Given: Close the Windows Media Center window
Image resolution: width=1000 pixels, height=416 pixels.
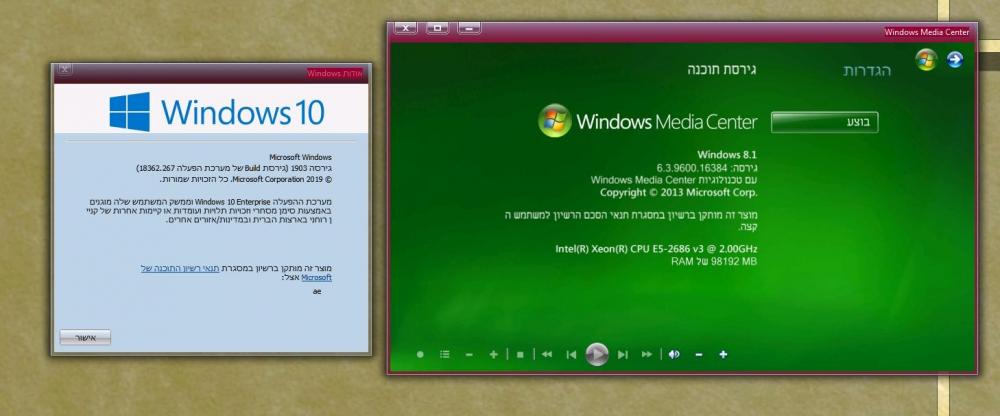Looking at the screenshot, I should pyautogui.click(x=406, y=28).
